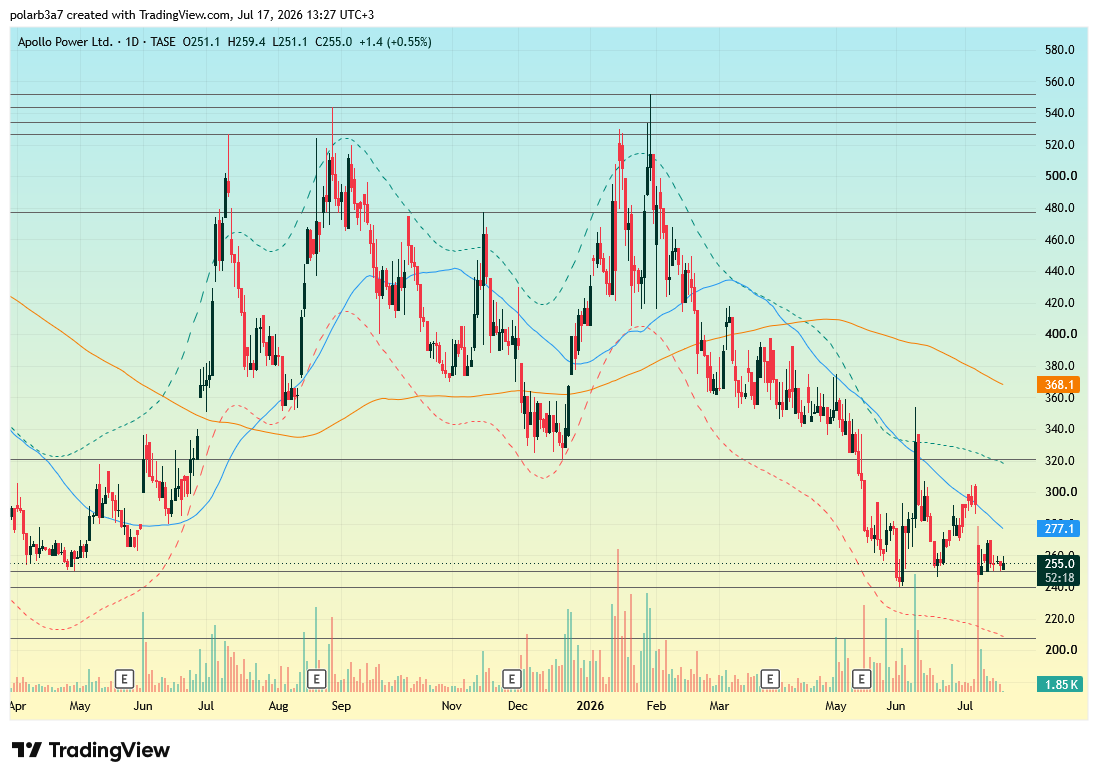Click the 52:18 bar countdown label
Viewport: 1098px width, 780px height.
pos(1059,578)
